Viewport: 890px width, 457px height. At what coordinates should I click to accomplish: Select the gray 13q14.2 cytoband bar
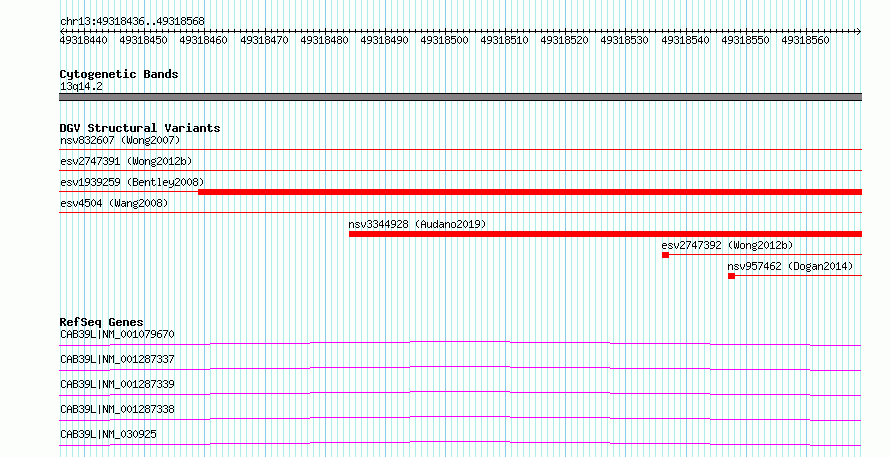pyautogui.click(x=460, y=97)
